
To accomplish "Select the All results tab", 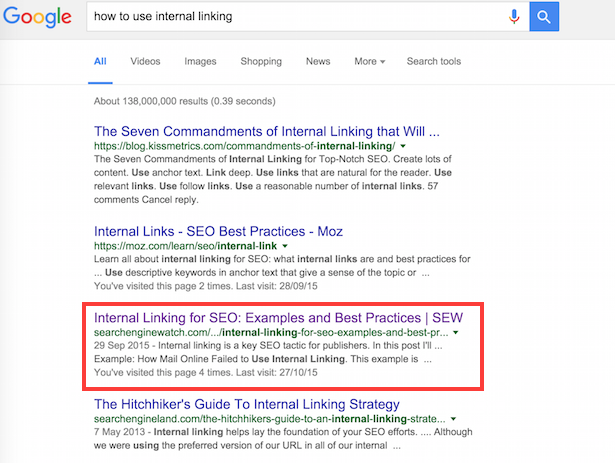I will click(100, 61).
